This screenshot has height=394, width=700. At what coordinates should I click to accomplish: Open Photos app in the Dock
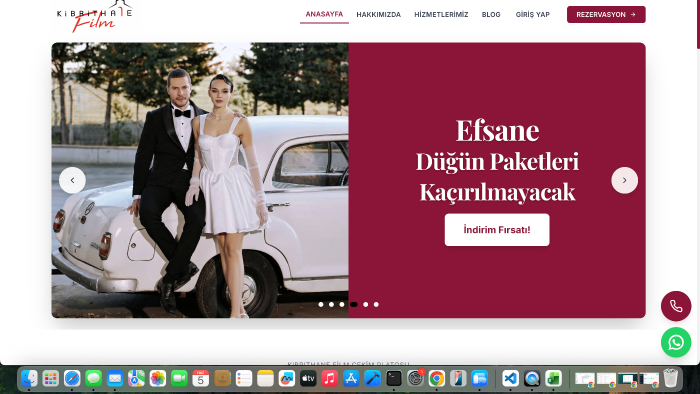158,379
